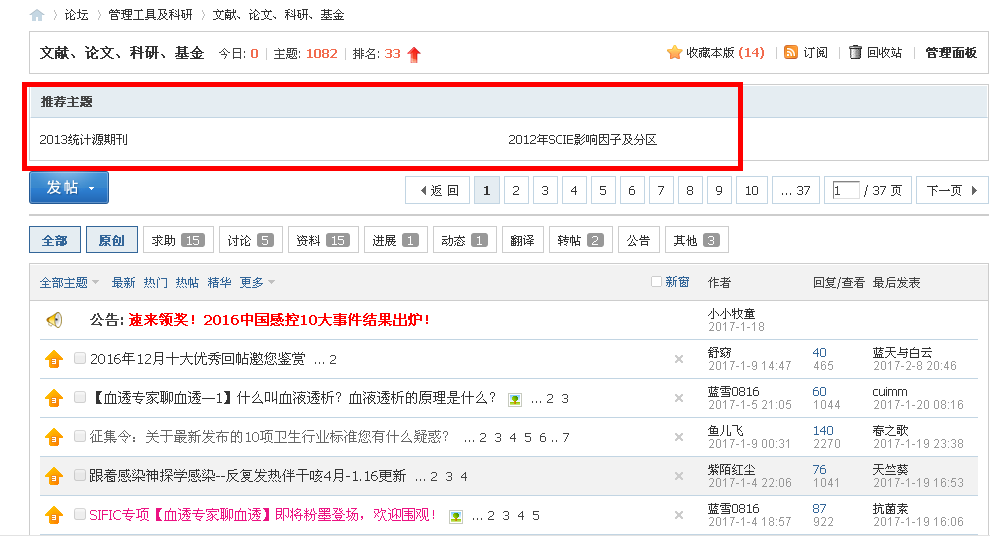Open the 2013统计源期刊 recommended topic
Image resolution: width=990 pixels, height=536 pixels.
coord(84,140)
